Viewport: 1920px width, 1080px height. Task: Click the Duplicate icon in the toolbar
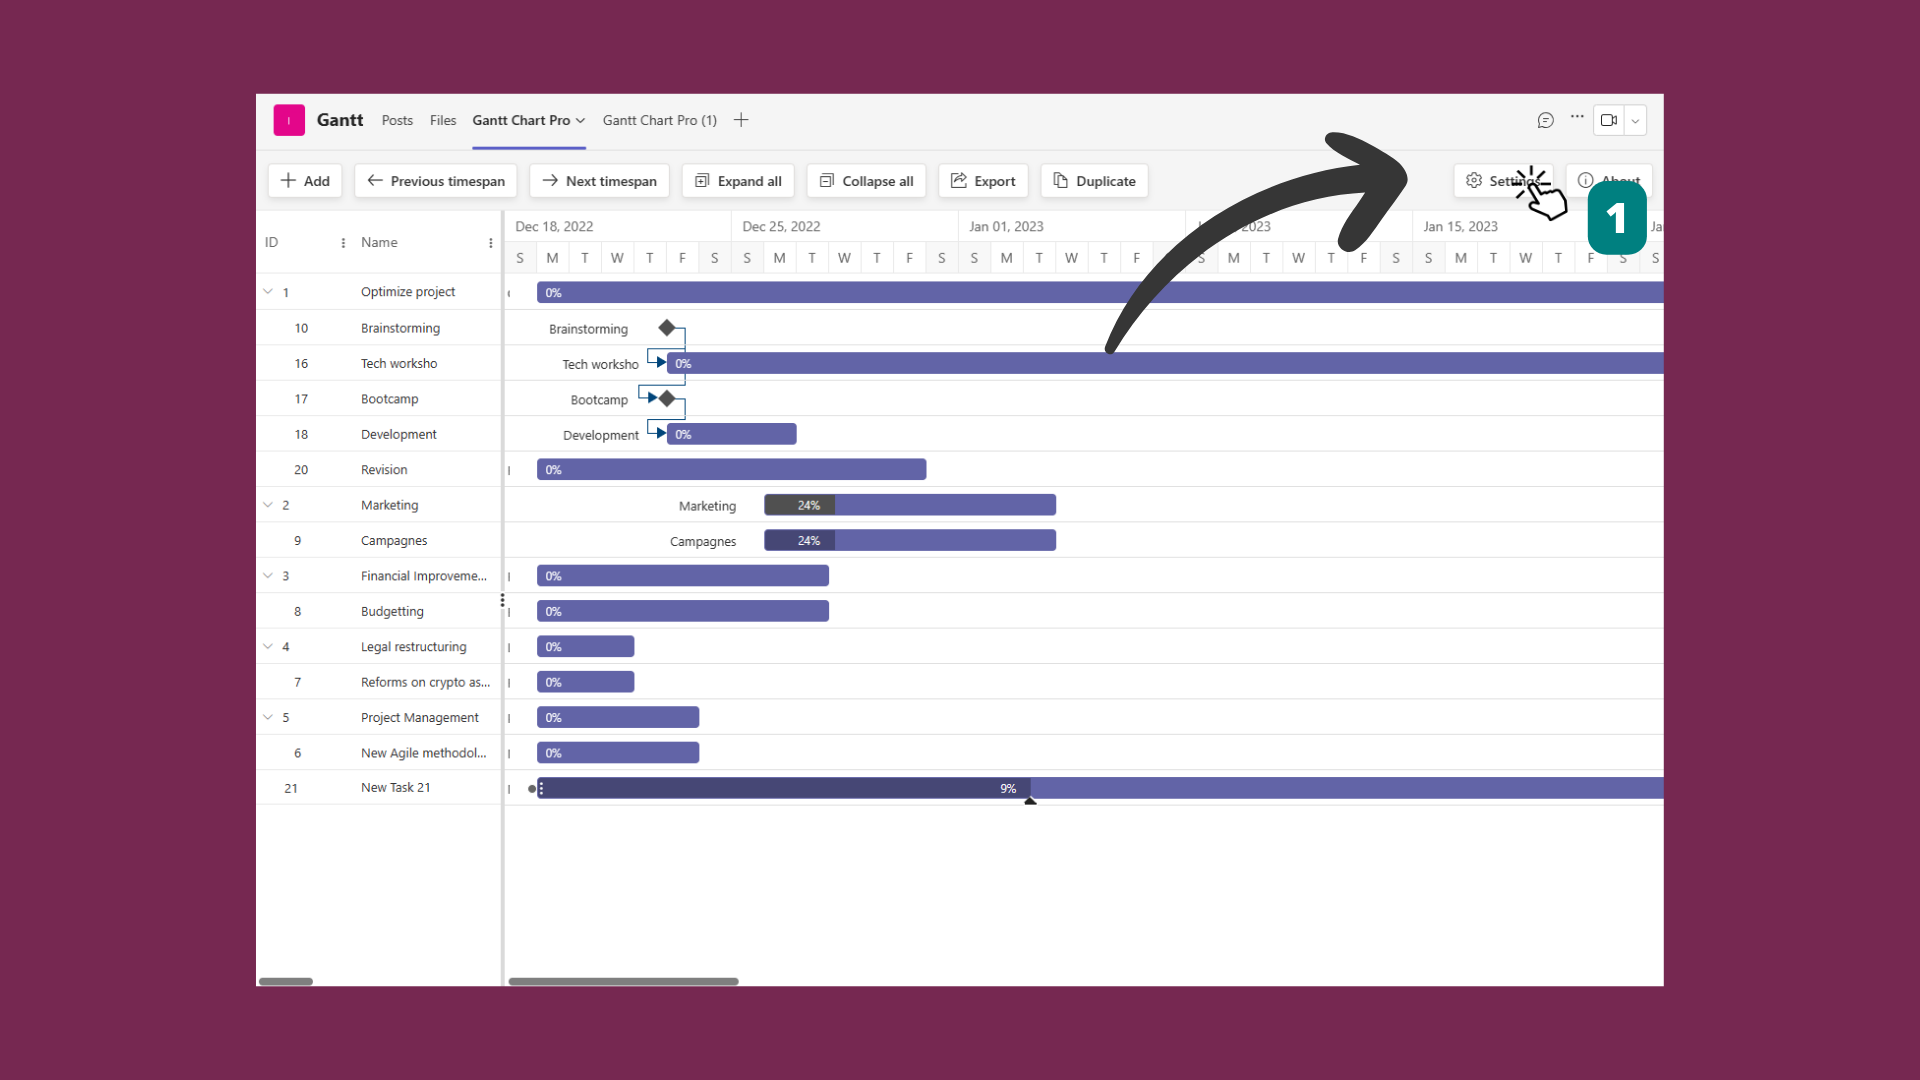[x=1062, y=181]
